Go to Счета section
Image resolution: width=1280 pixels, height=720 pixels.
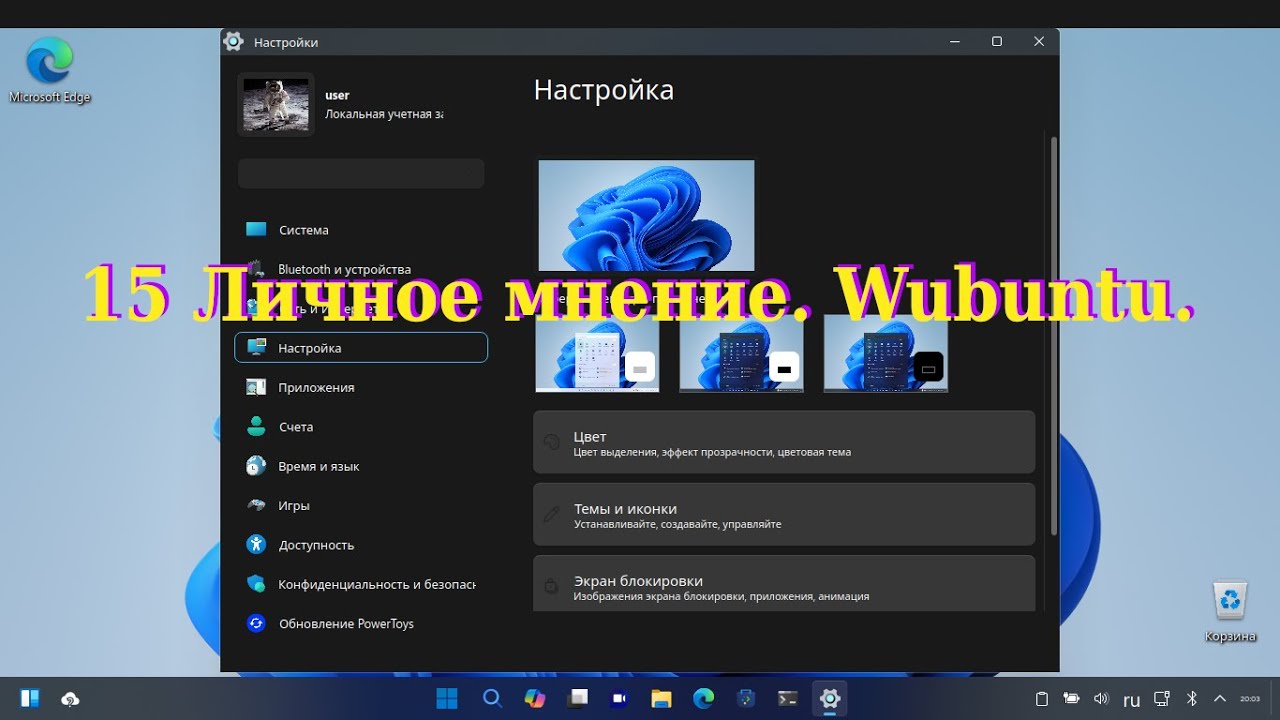[361, 427]
